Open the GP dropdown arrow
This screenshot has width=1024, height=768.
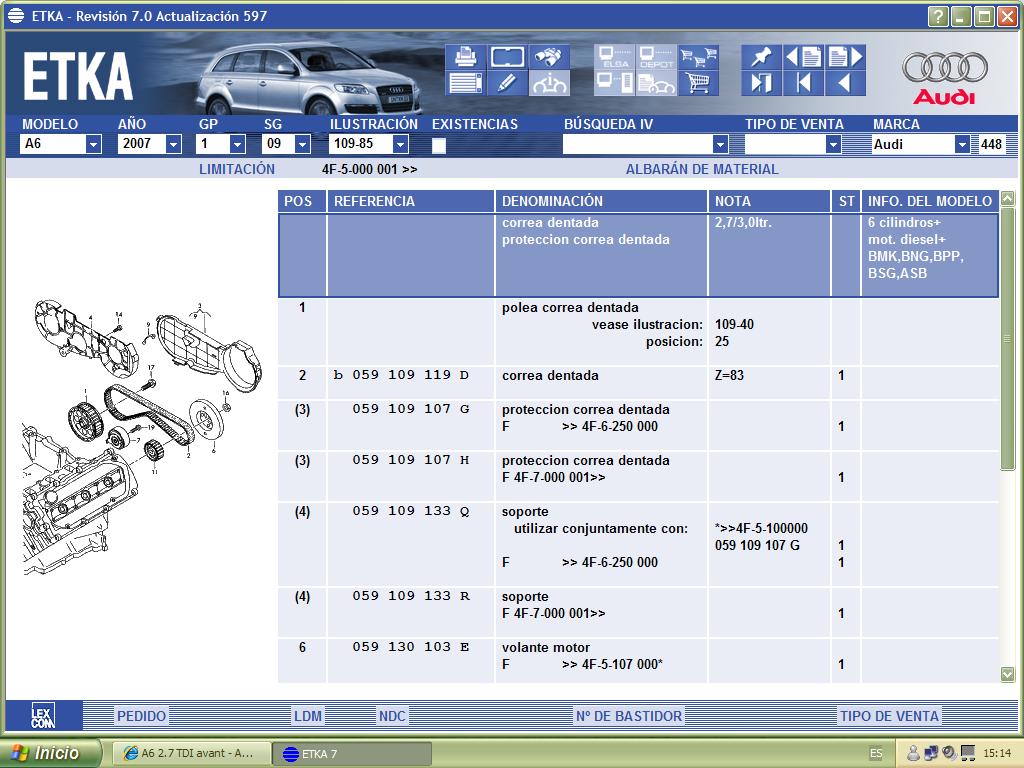(x=238, y=144)
